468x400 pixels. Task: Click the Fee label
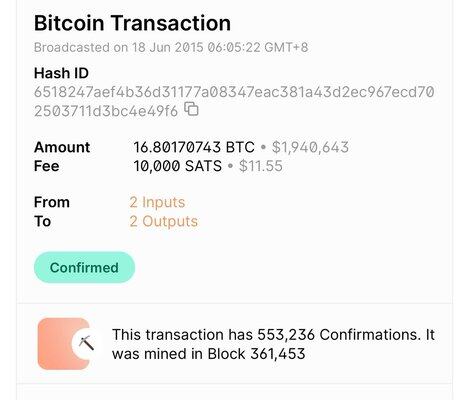(47, 166)
